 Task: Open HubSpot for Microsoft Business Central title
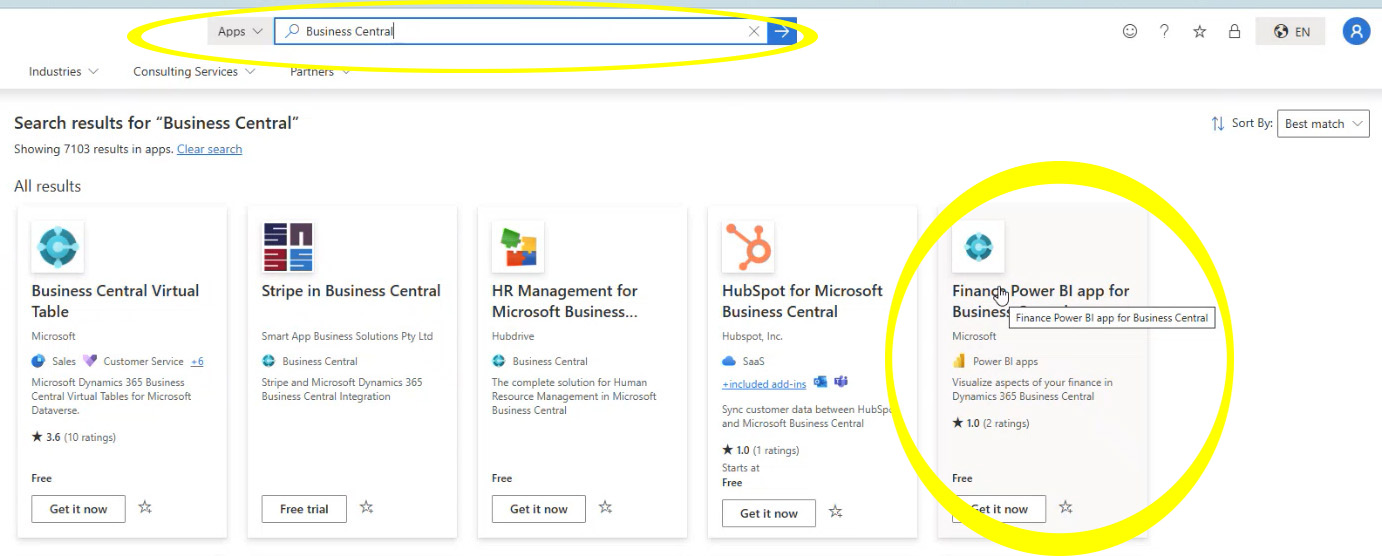(802, 301)
